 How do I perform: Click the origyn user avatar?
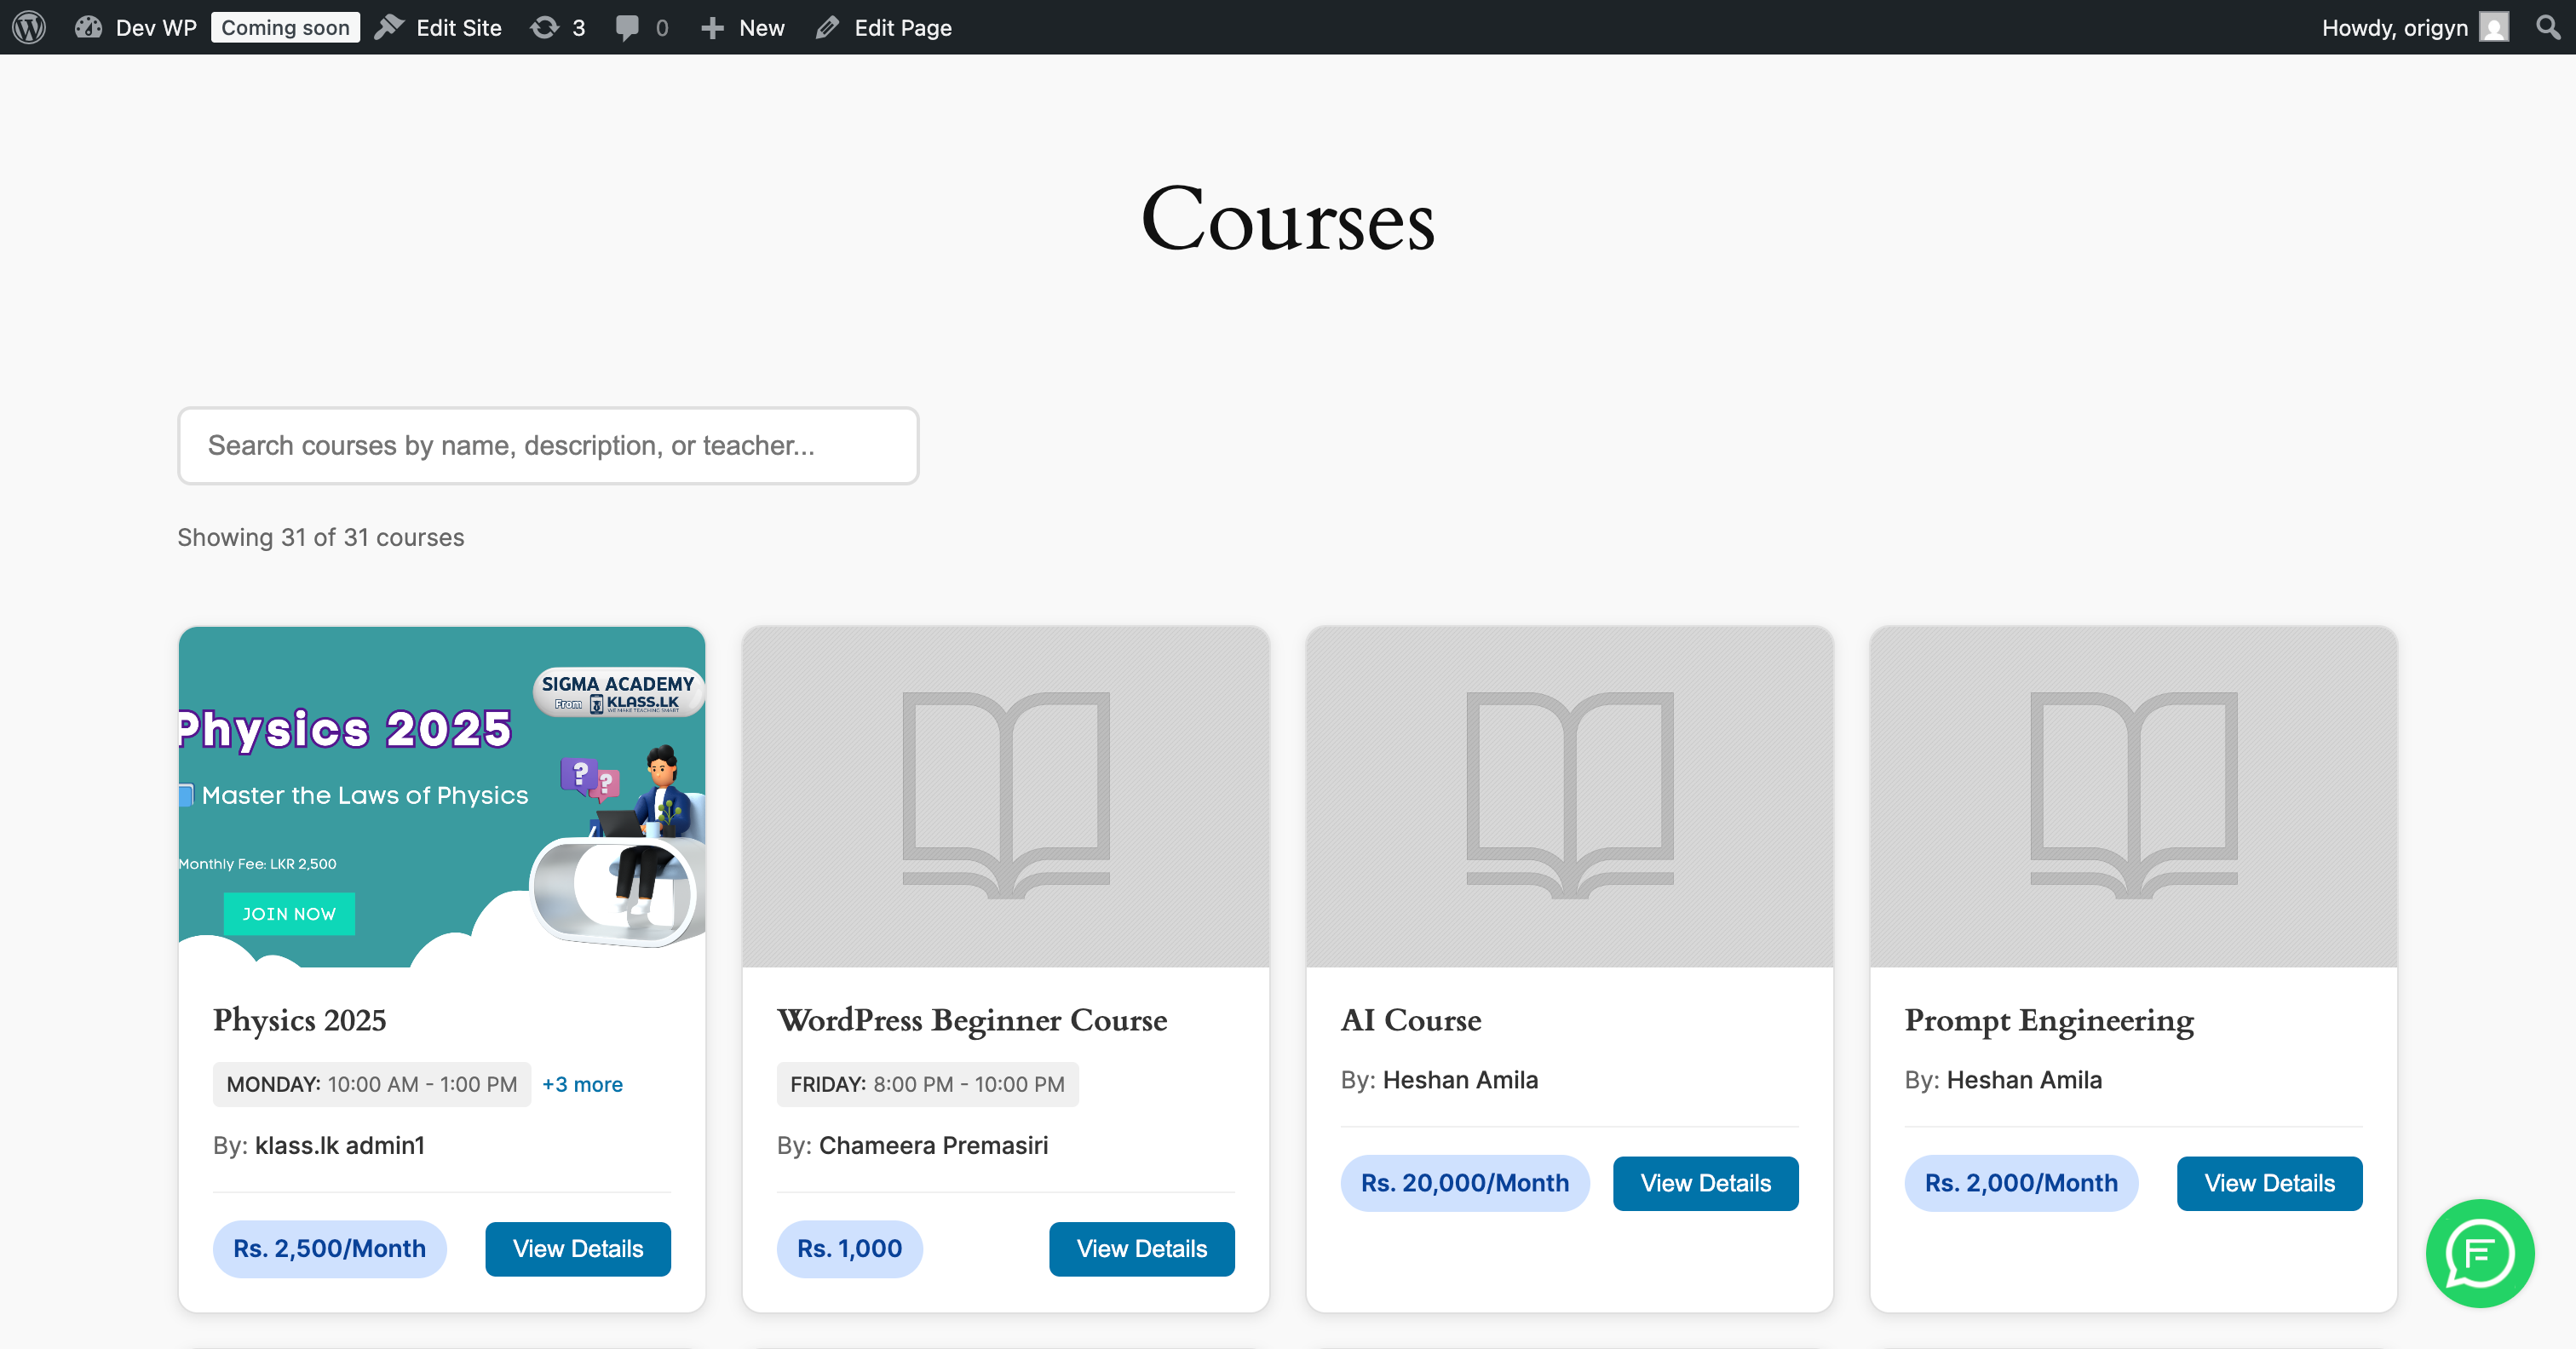(x=2494, y=27)
